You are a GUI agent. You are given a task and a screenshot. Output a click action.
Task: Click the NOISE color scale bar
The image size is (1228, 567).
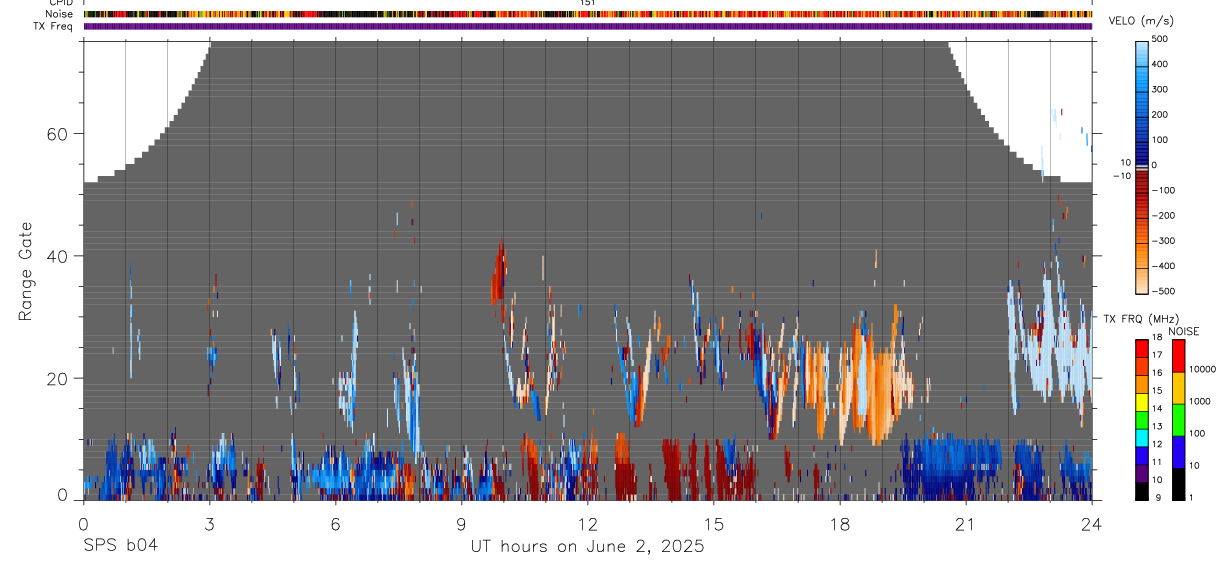tap(1179, 420)
